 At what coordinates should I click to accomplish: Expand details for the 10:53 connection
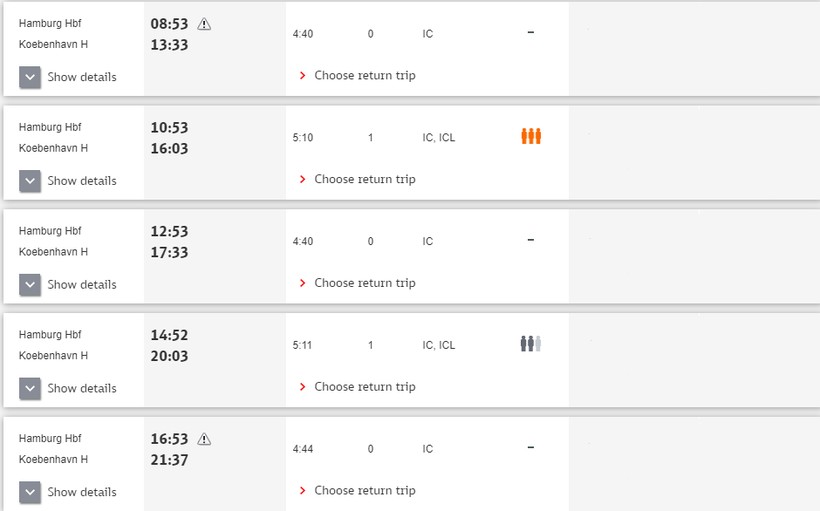[30, 181]
